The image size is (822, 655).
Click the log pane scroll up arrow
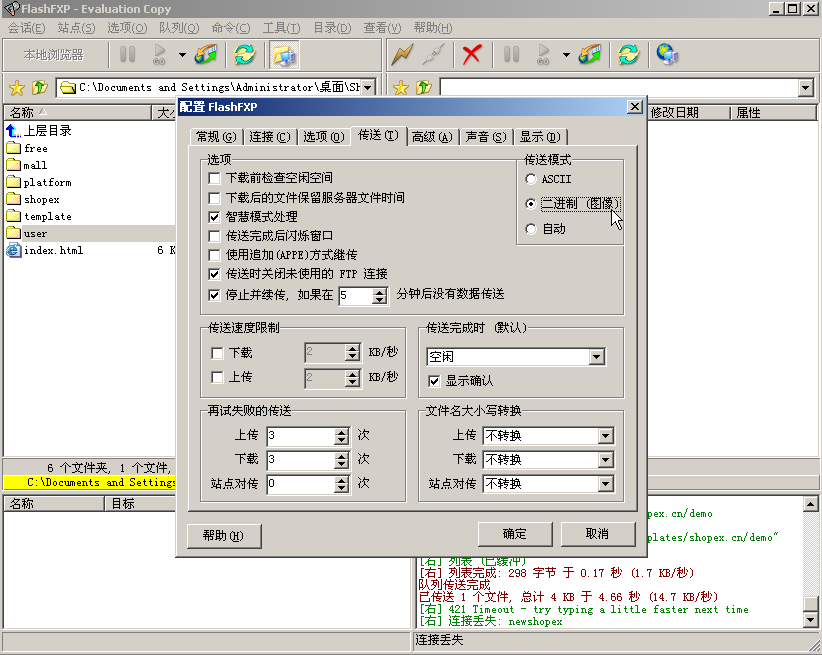810,504
